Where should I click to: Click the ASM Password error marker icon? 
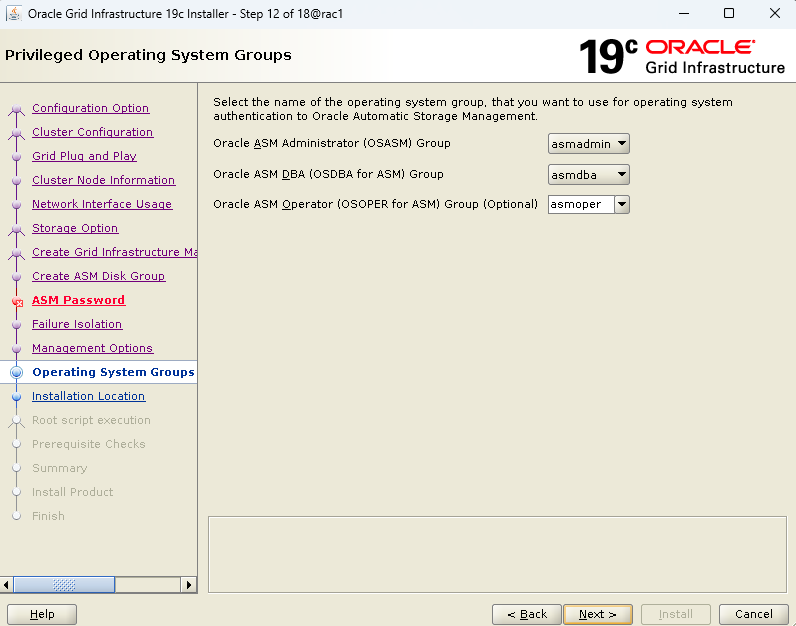[x=17, y=302]
